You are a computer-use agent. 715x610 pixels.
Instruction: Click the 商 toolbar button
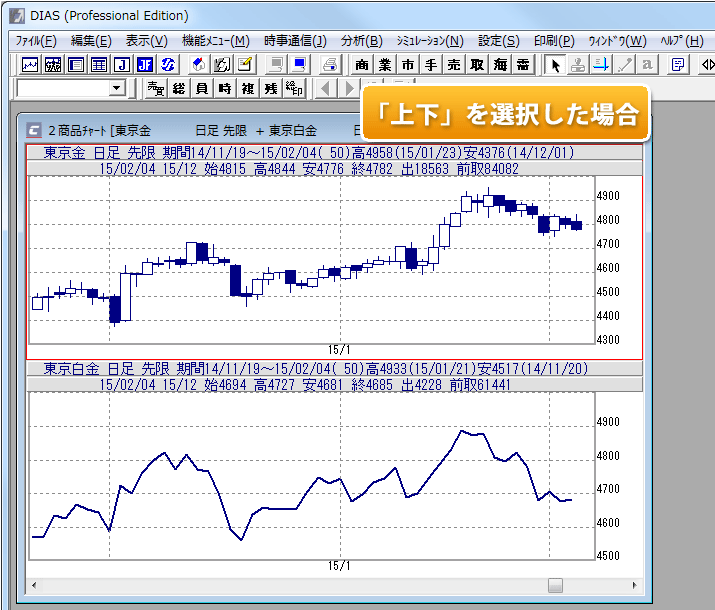(360, 65)
